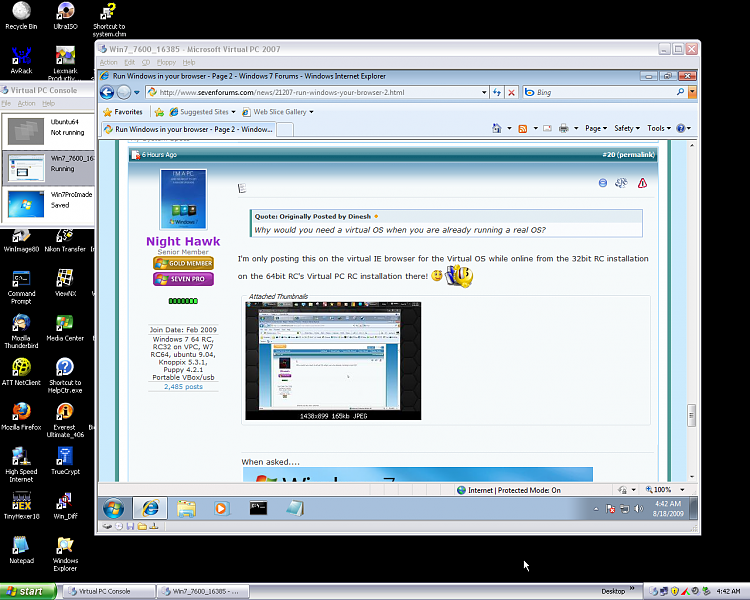Open the AvRack desktop icon
Image resolution: width=750 pixels, height=600 pixels.
(21, 60)
